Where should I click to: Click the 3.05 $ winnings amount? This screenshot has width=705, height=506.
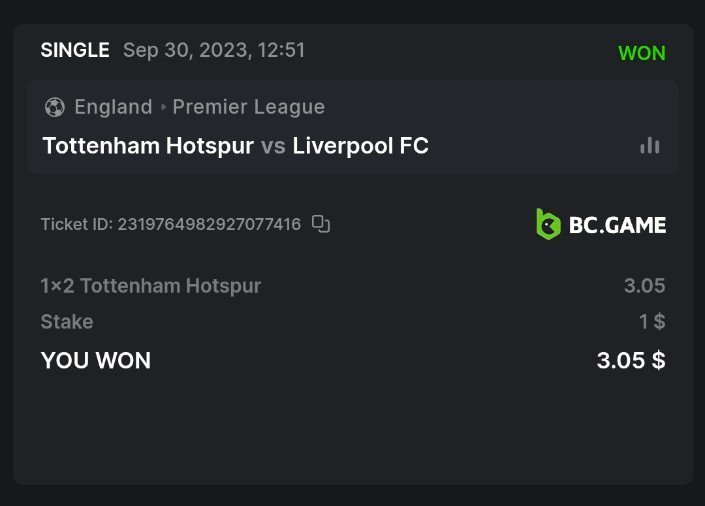click(x=631, y=361)
